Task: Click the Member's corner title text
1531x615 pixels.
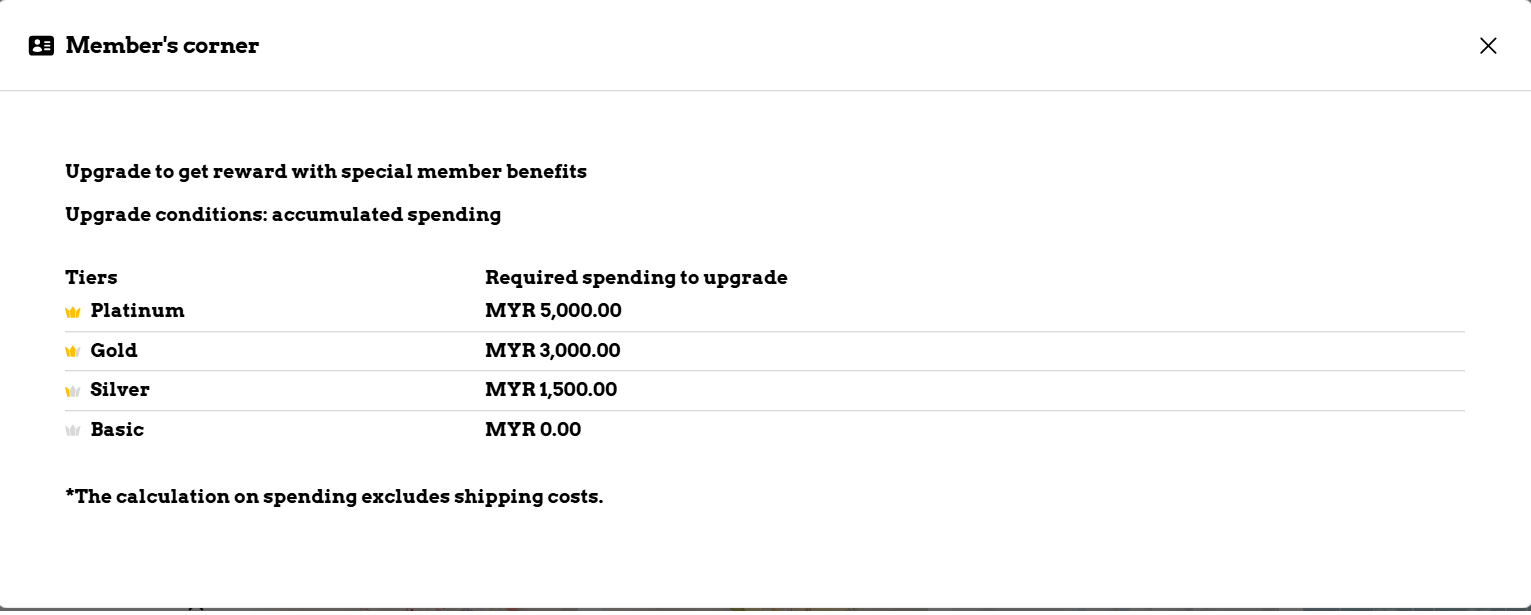Action: [162, 46]
